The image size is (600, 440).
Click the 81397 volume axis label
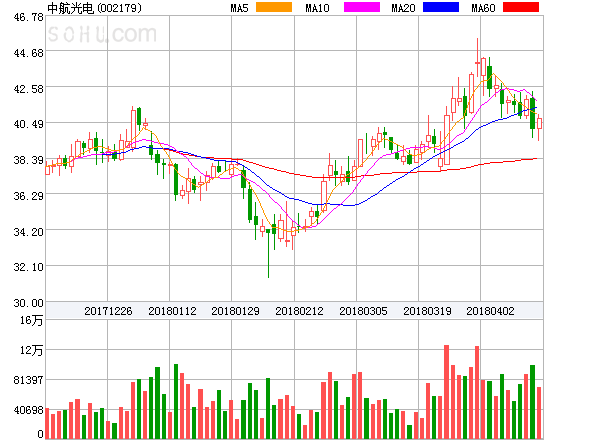click(x=25, y=380)
